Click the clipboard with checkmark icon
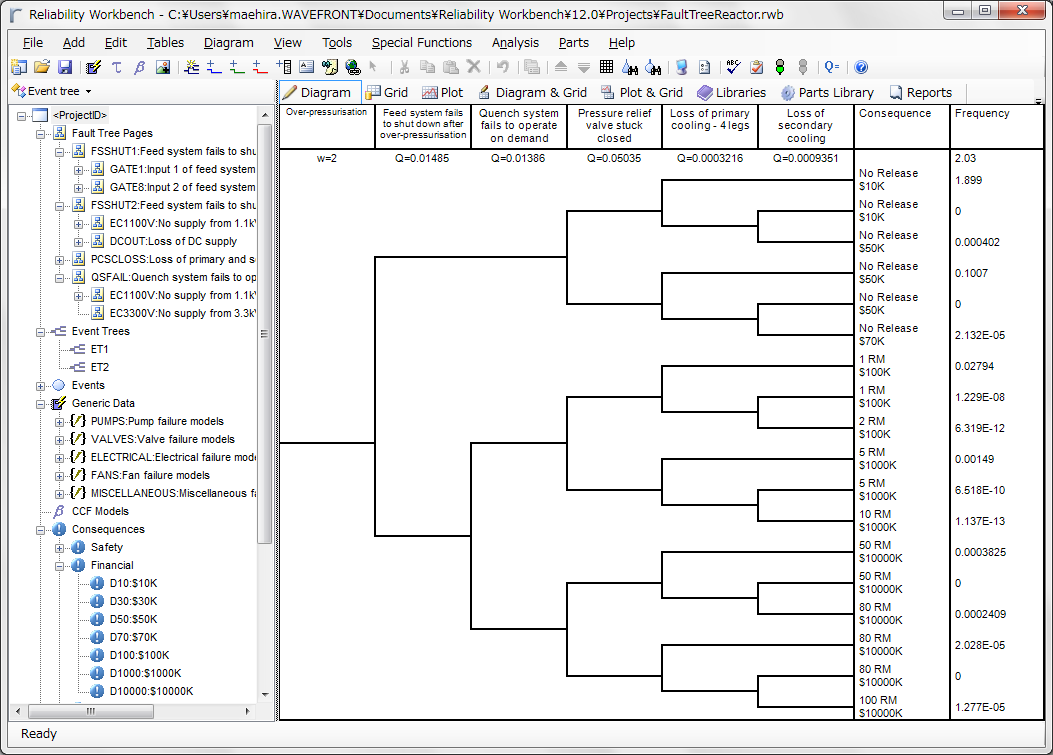Screen dimensions: 1053x755 [x=757, y=66]
